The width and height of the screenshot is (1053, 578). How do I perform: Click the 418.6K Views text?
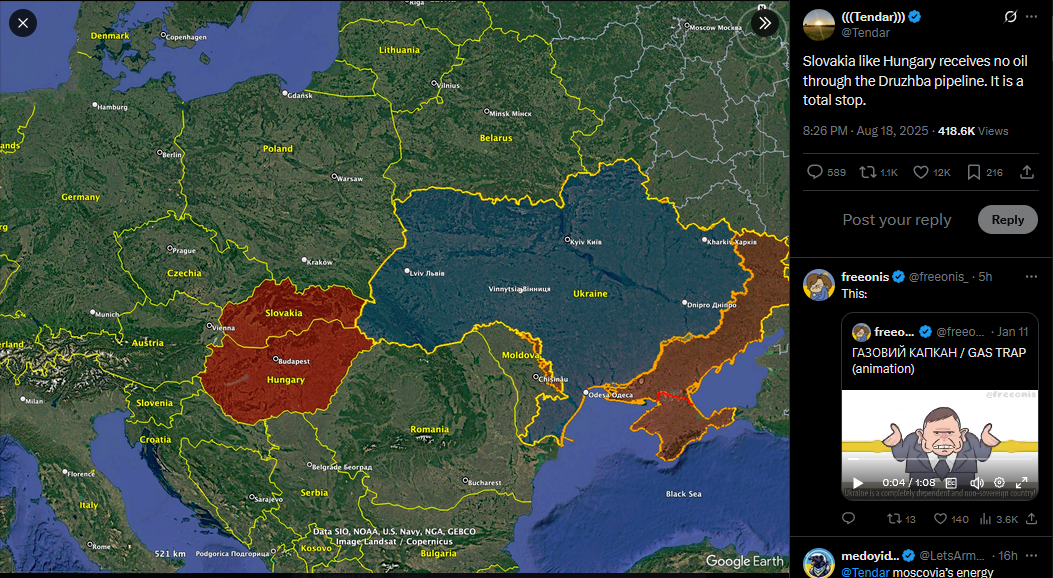click(x=973, y=131)
